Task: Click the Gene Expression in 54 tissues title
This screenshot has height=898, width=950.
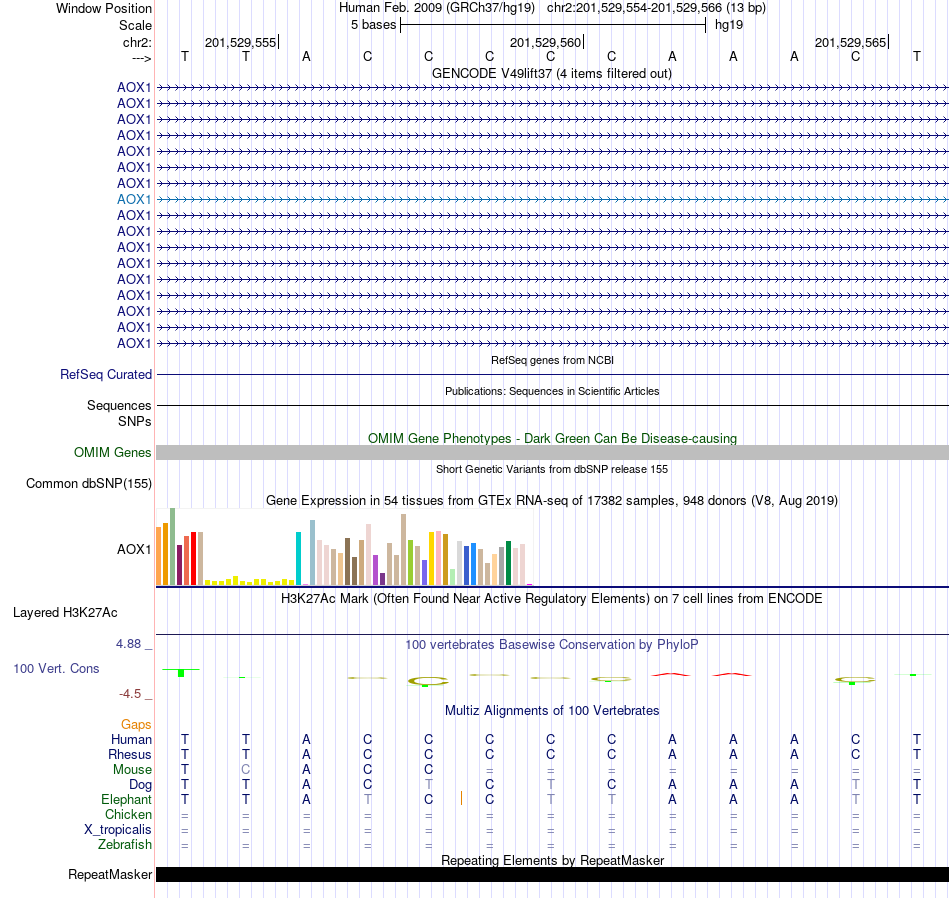Action: pos(552,501)
